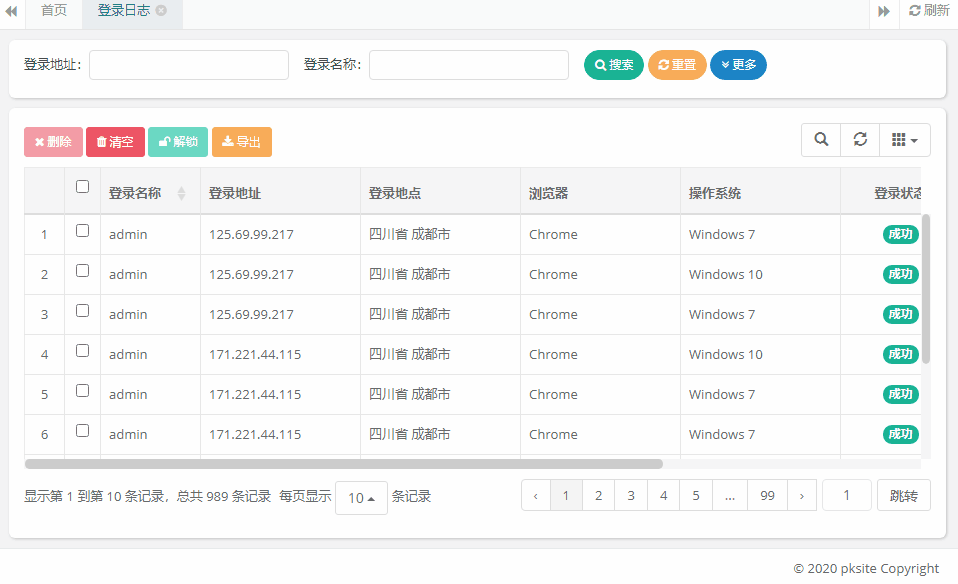Collapse tabs using the left double-arrow icon
The image size is (958, 584).
[11, 12]
